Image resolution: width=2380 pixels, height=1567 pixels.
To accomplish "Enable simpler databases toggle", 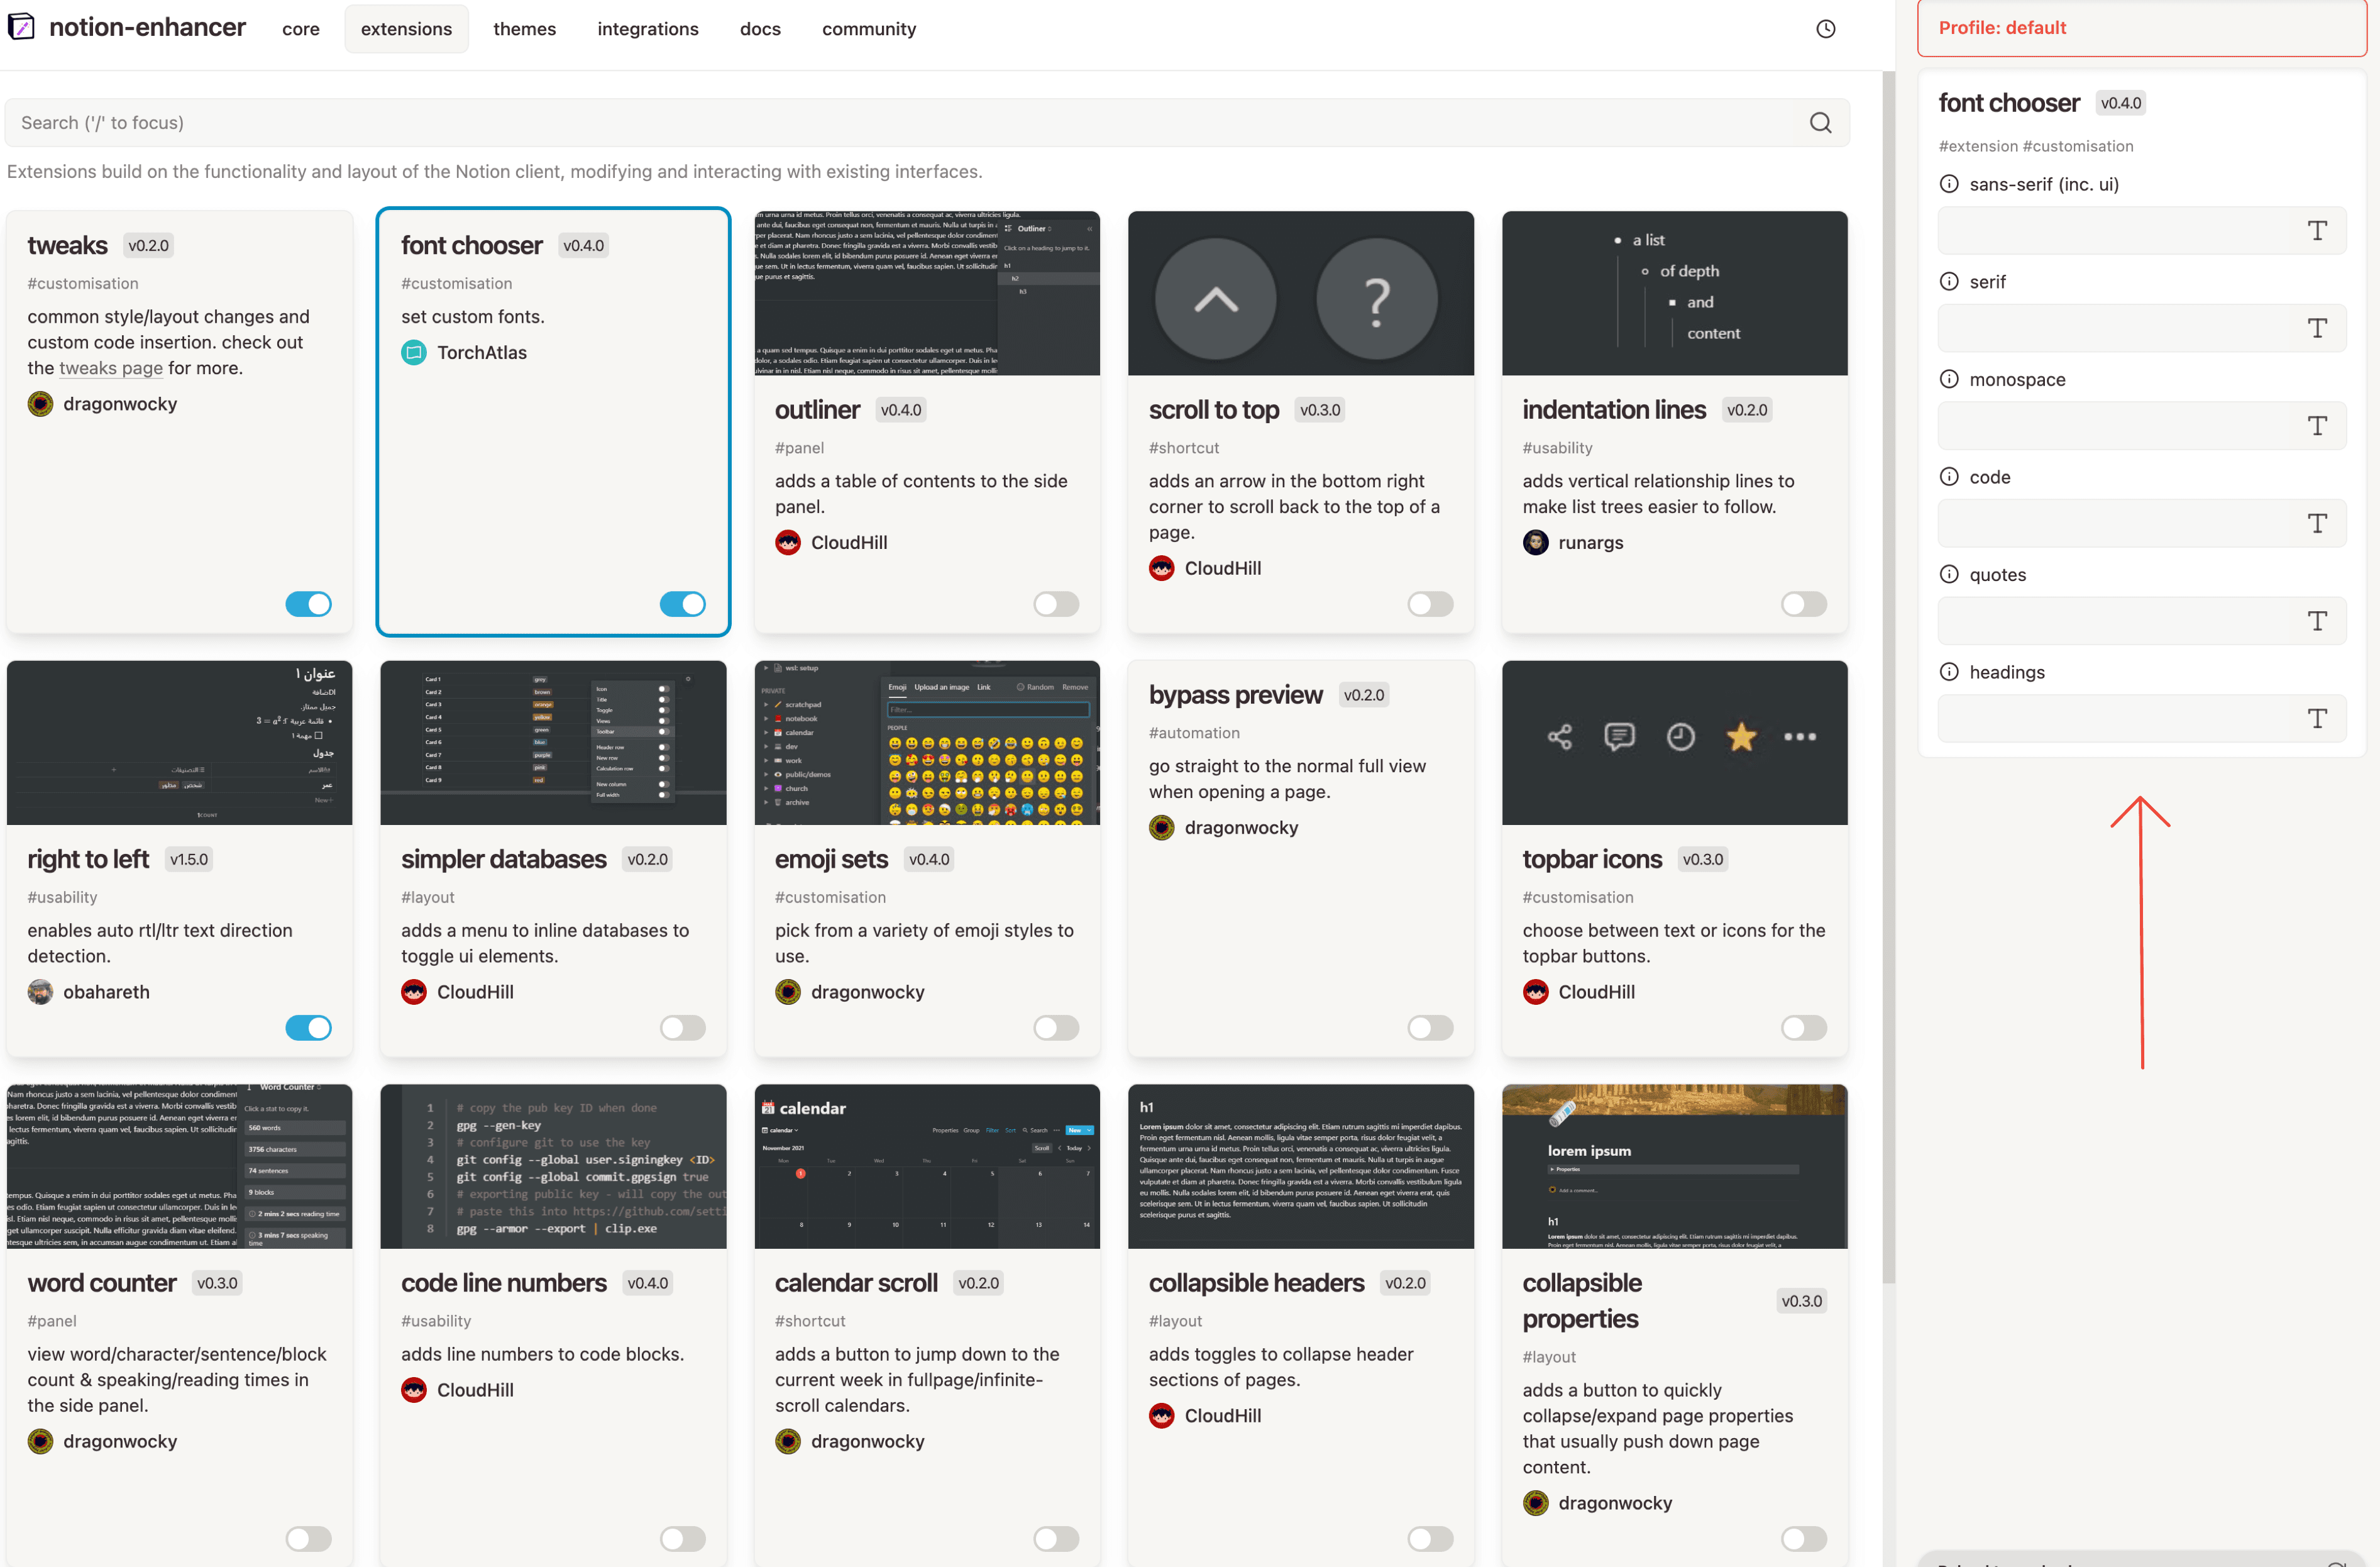I will tap(683, 1028).
